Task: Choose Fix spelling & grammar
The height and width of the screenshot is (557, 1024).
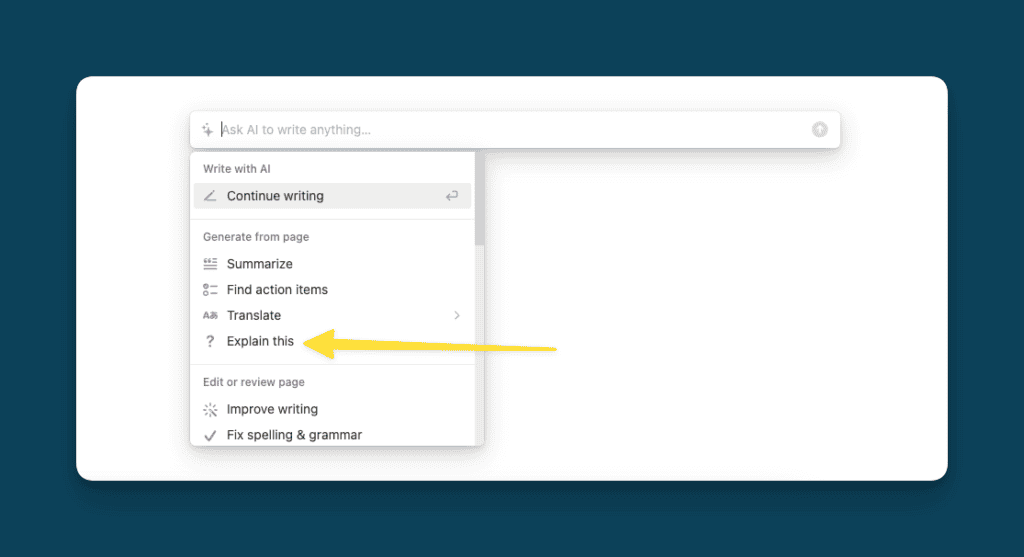Action: (x=294, y=435)
